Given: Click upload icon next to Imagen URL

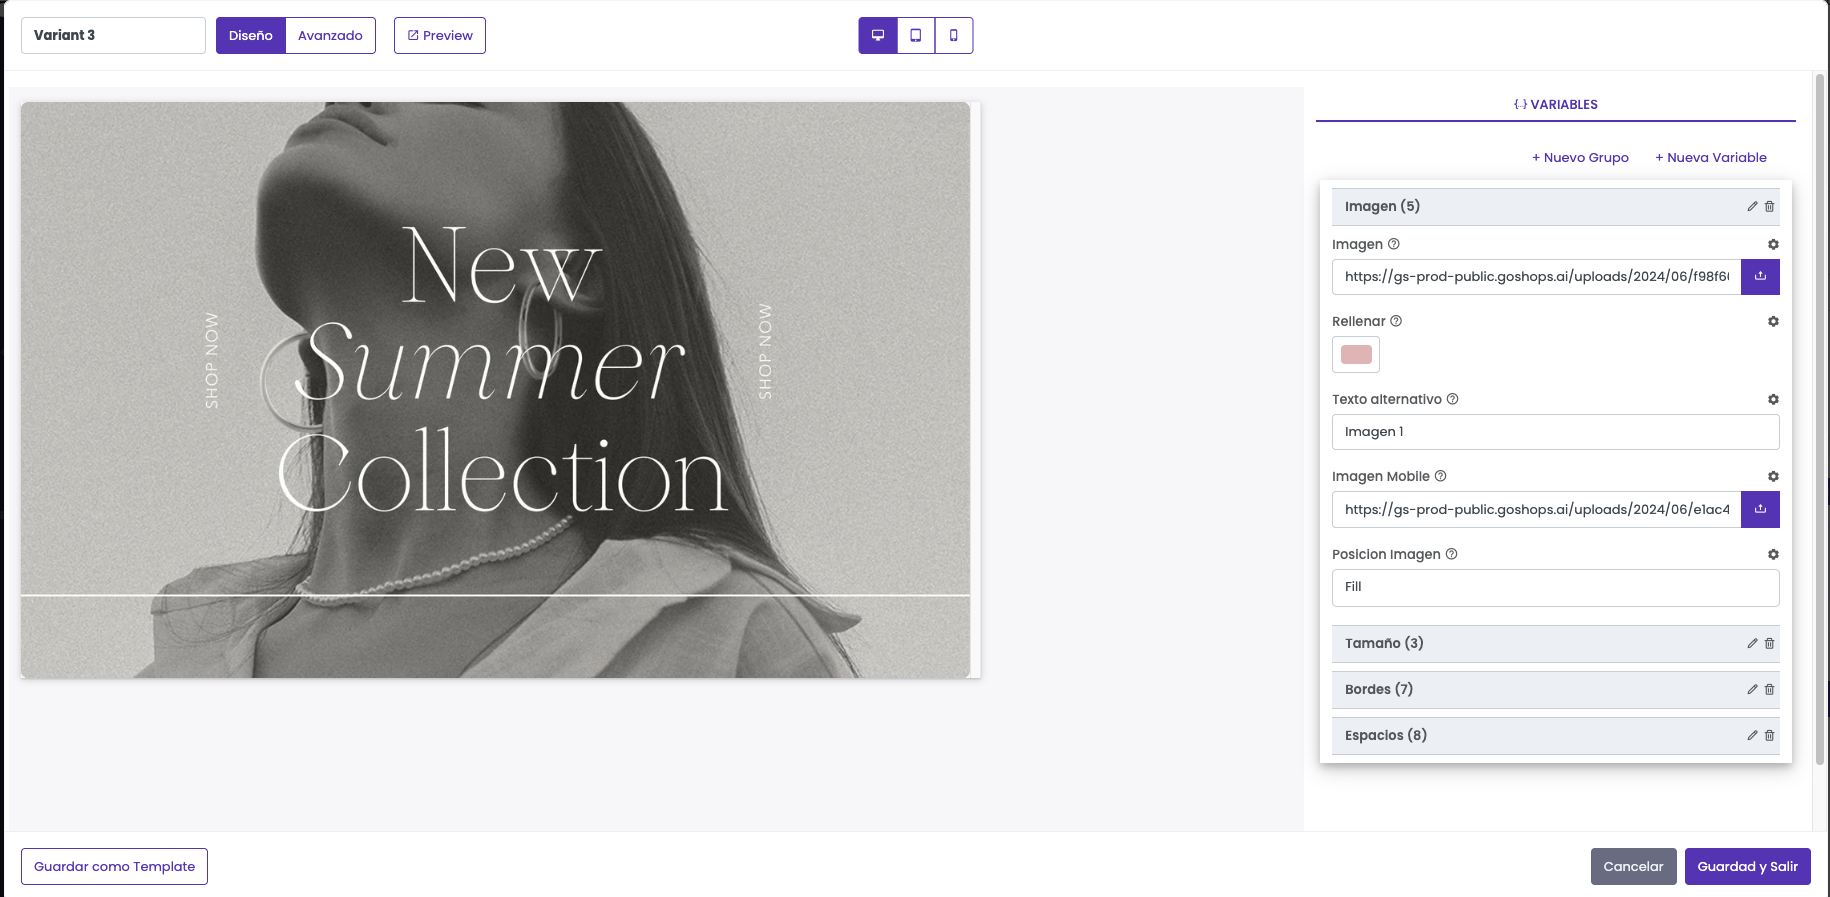Looking at the screenshot, I should coord(1760,277).
